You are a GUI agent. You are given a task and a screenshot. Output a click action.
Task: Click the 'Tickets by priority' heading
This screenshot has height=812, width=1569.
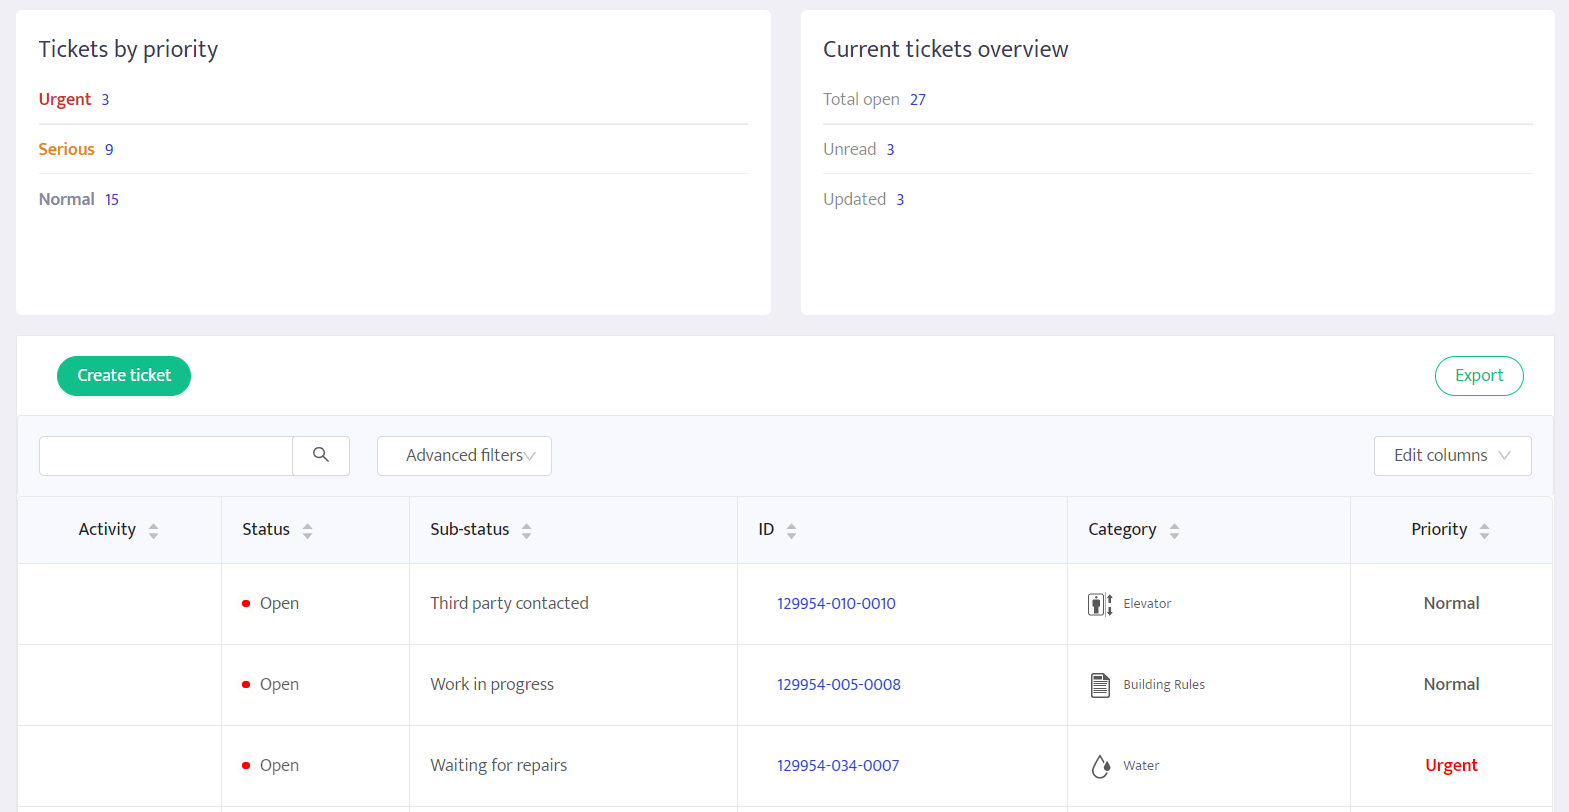tap(128, 49)
